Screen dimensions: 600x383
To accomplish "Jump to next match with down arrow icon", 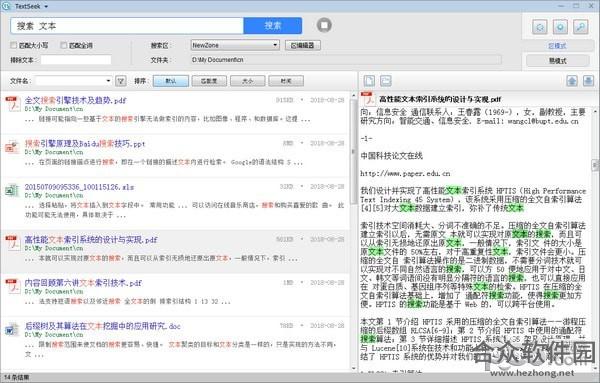I will [x=588, y=81].
